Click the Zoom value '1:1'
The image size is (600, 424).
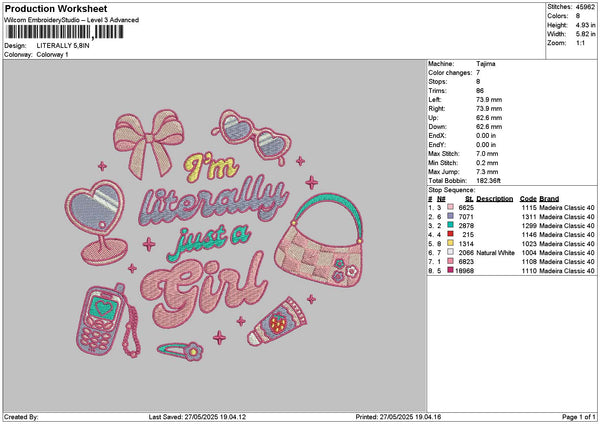click(x=580, y=43)
